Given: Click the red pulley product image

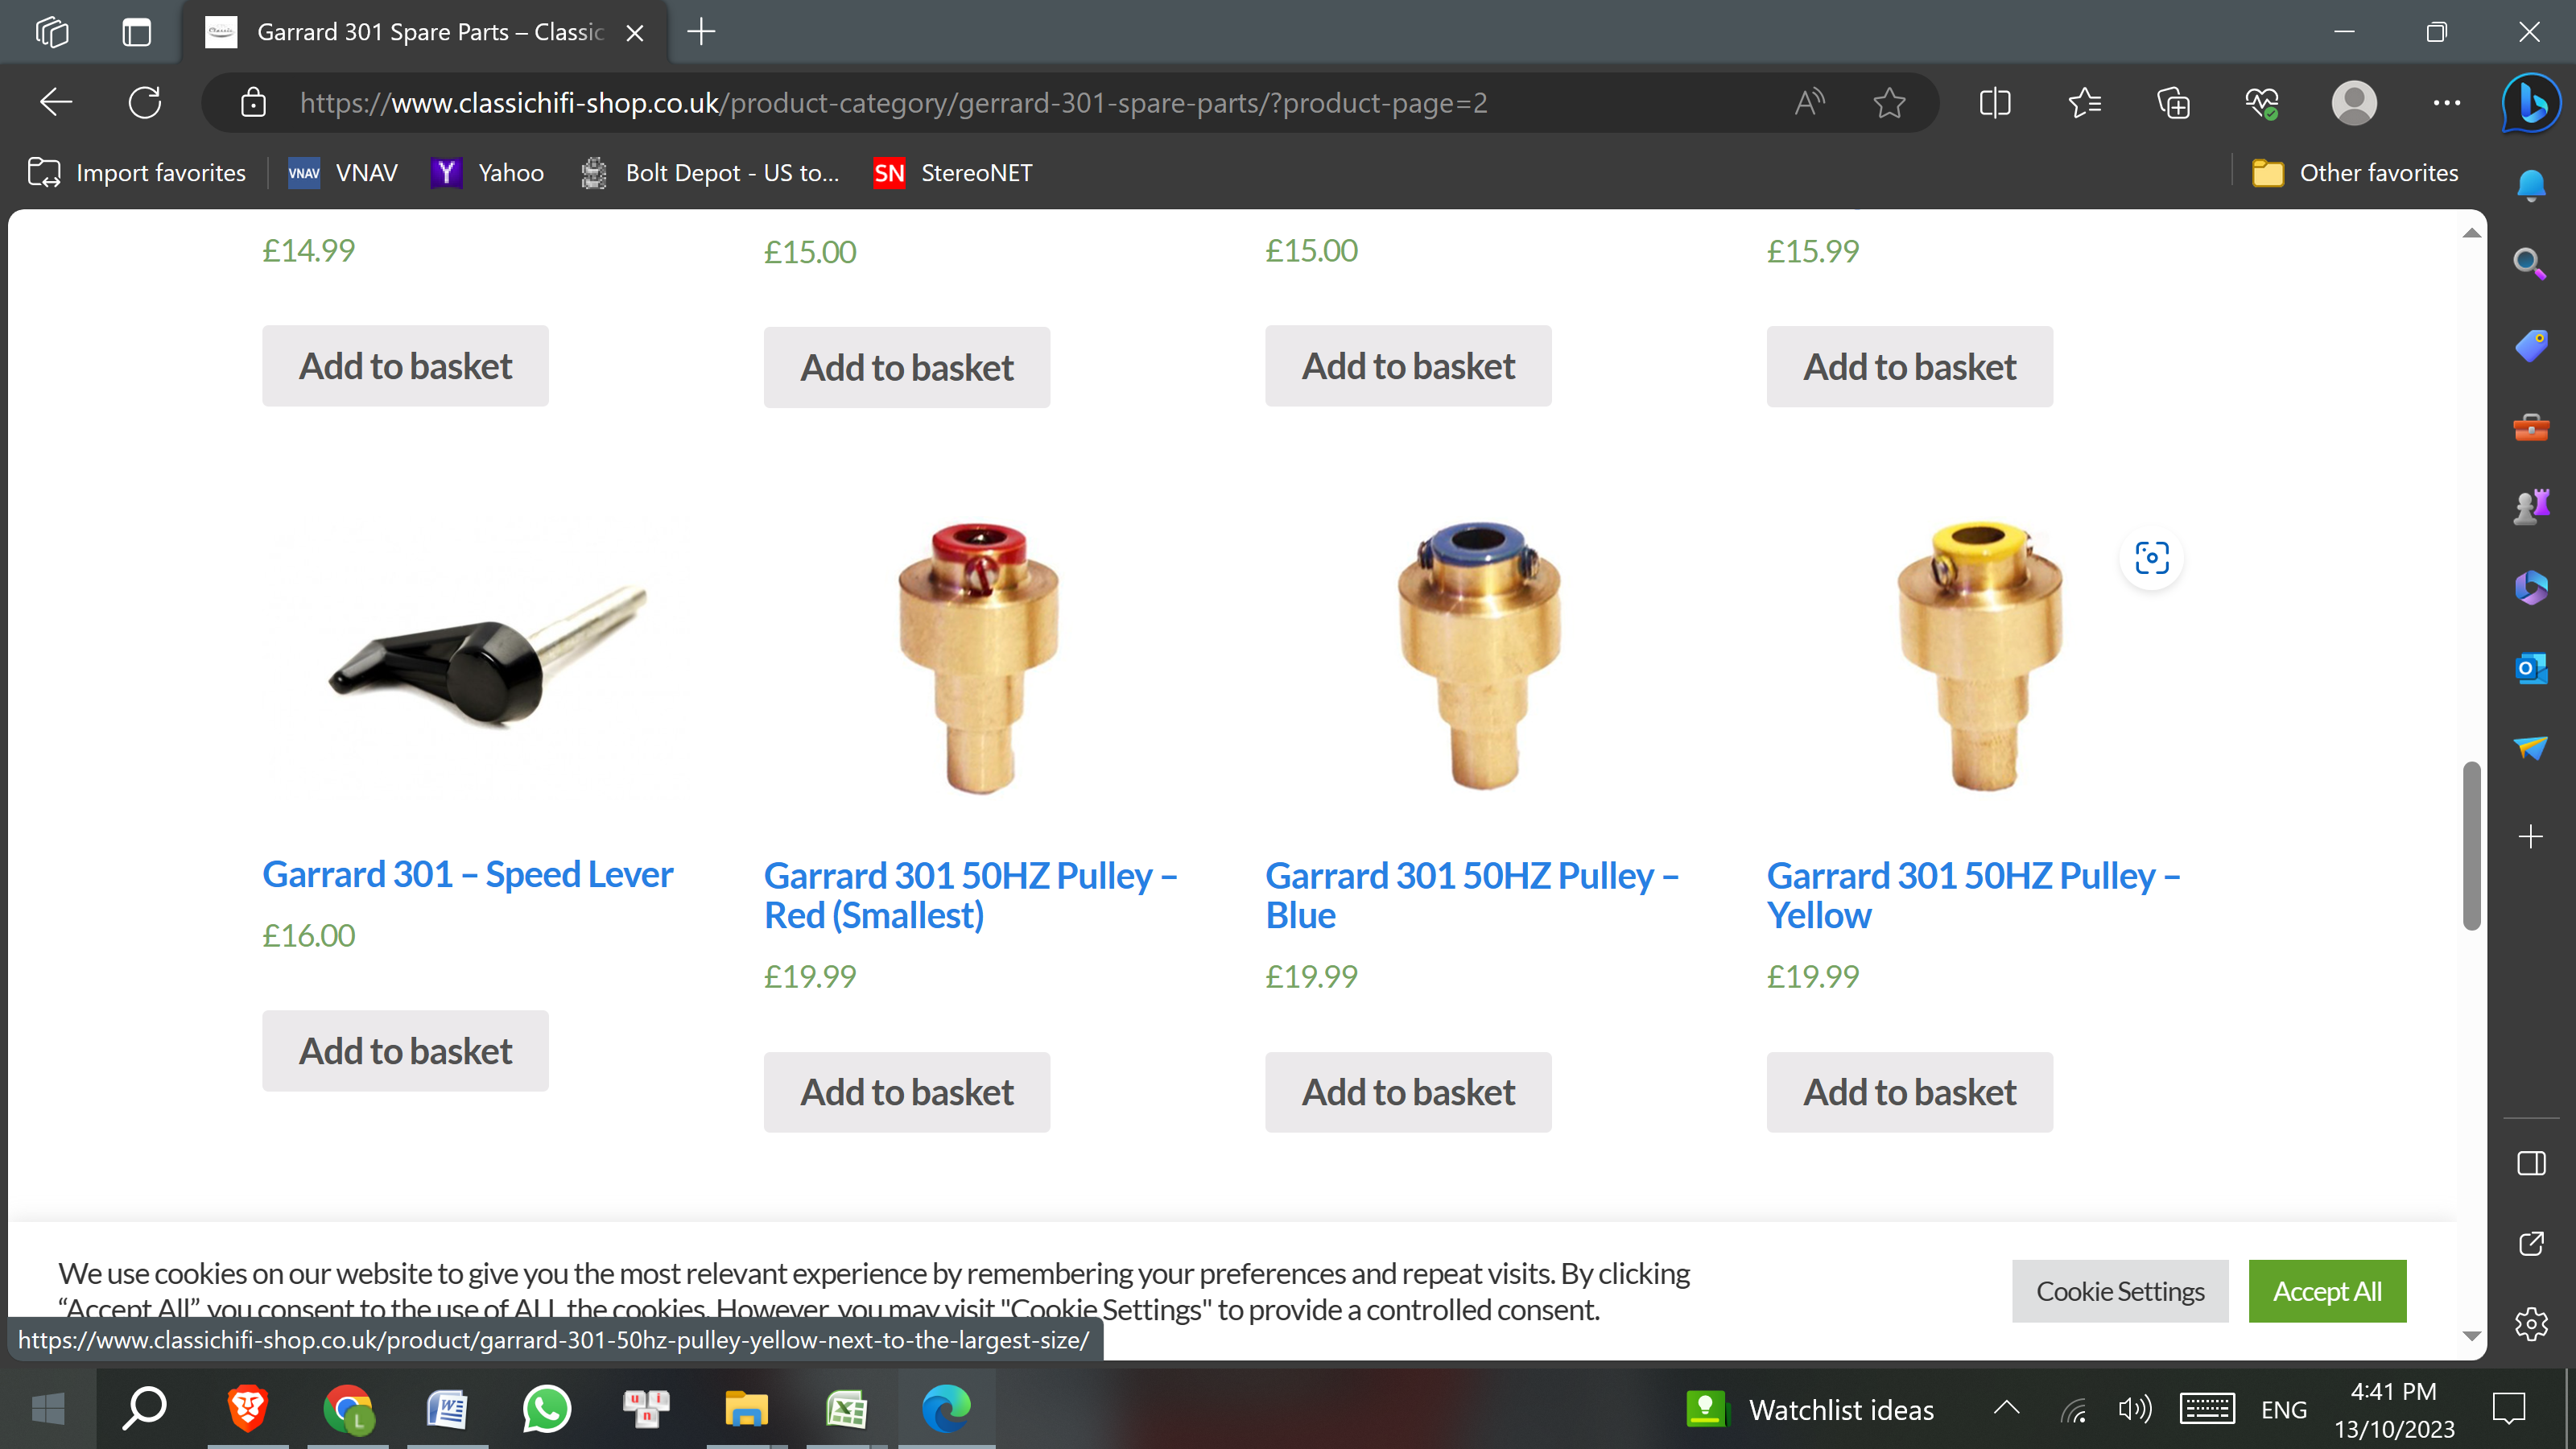Looking at the screenshot, I should coord(978,656).
